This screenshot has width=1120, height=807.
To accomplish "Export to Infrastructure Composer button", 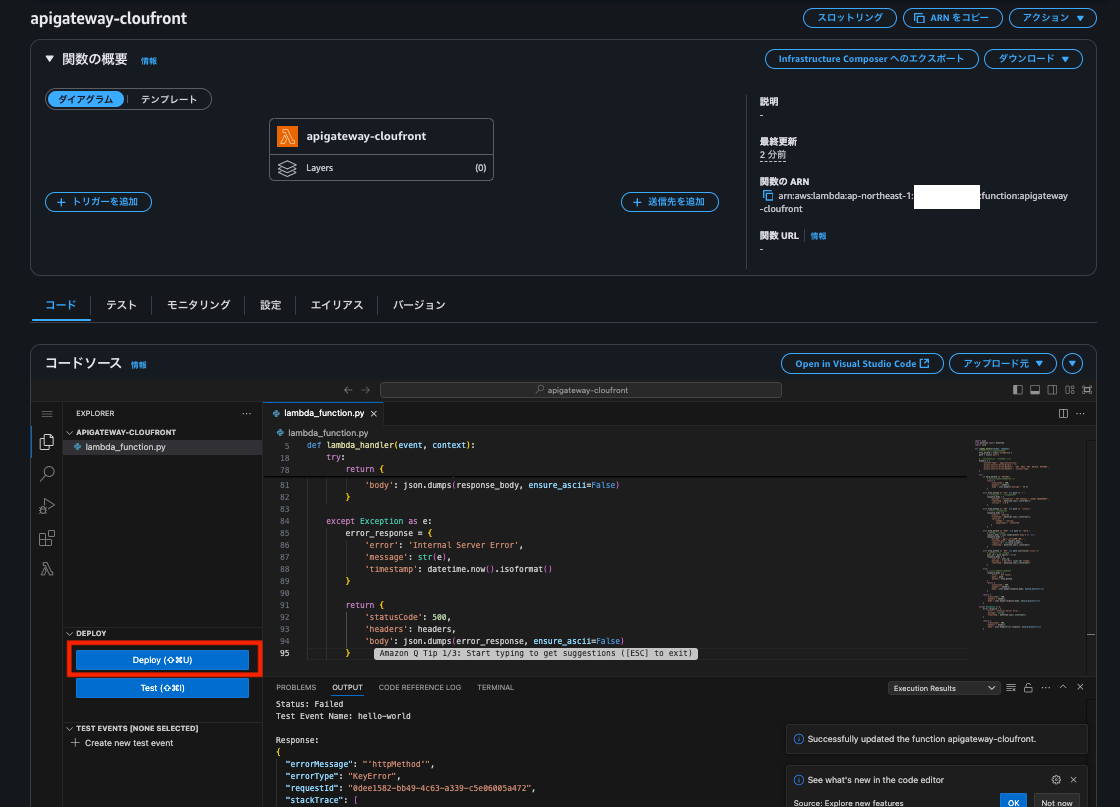I will point(871,59).
